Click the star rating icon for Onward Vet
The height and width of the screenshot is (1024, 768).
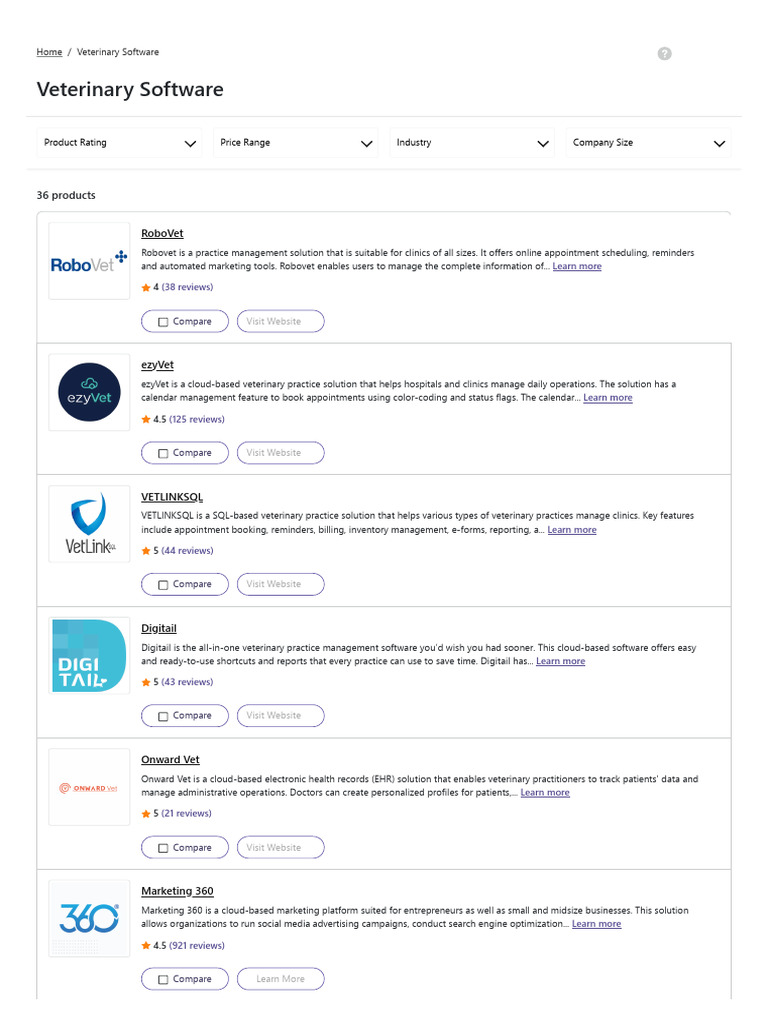tap(146, 814)
